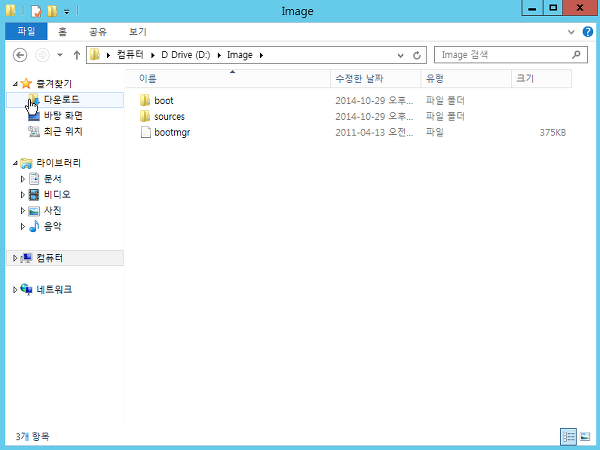Image resolution: width=600 pixels, height=450 pixels.
Task: Click the bootmgr file name
Action: 172,133
